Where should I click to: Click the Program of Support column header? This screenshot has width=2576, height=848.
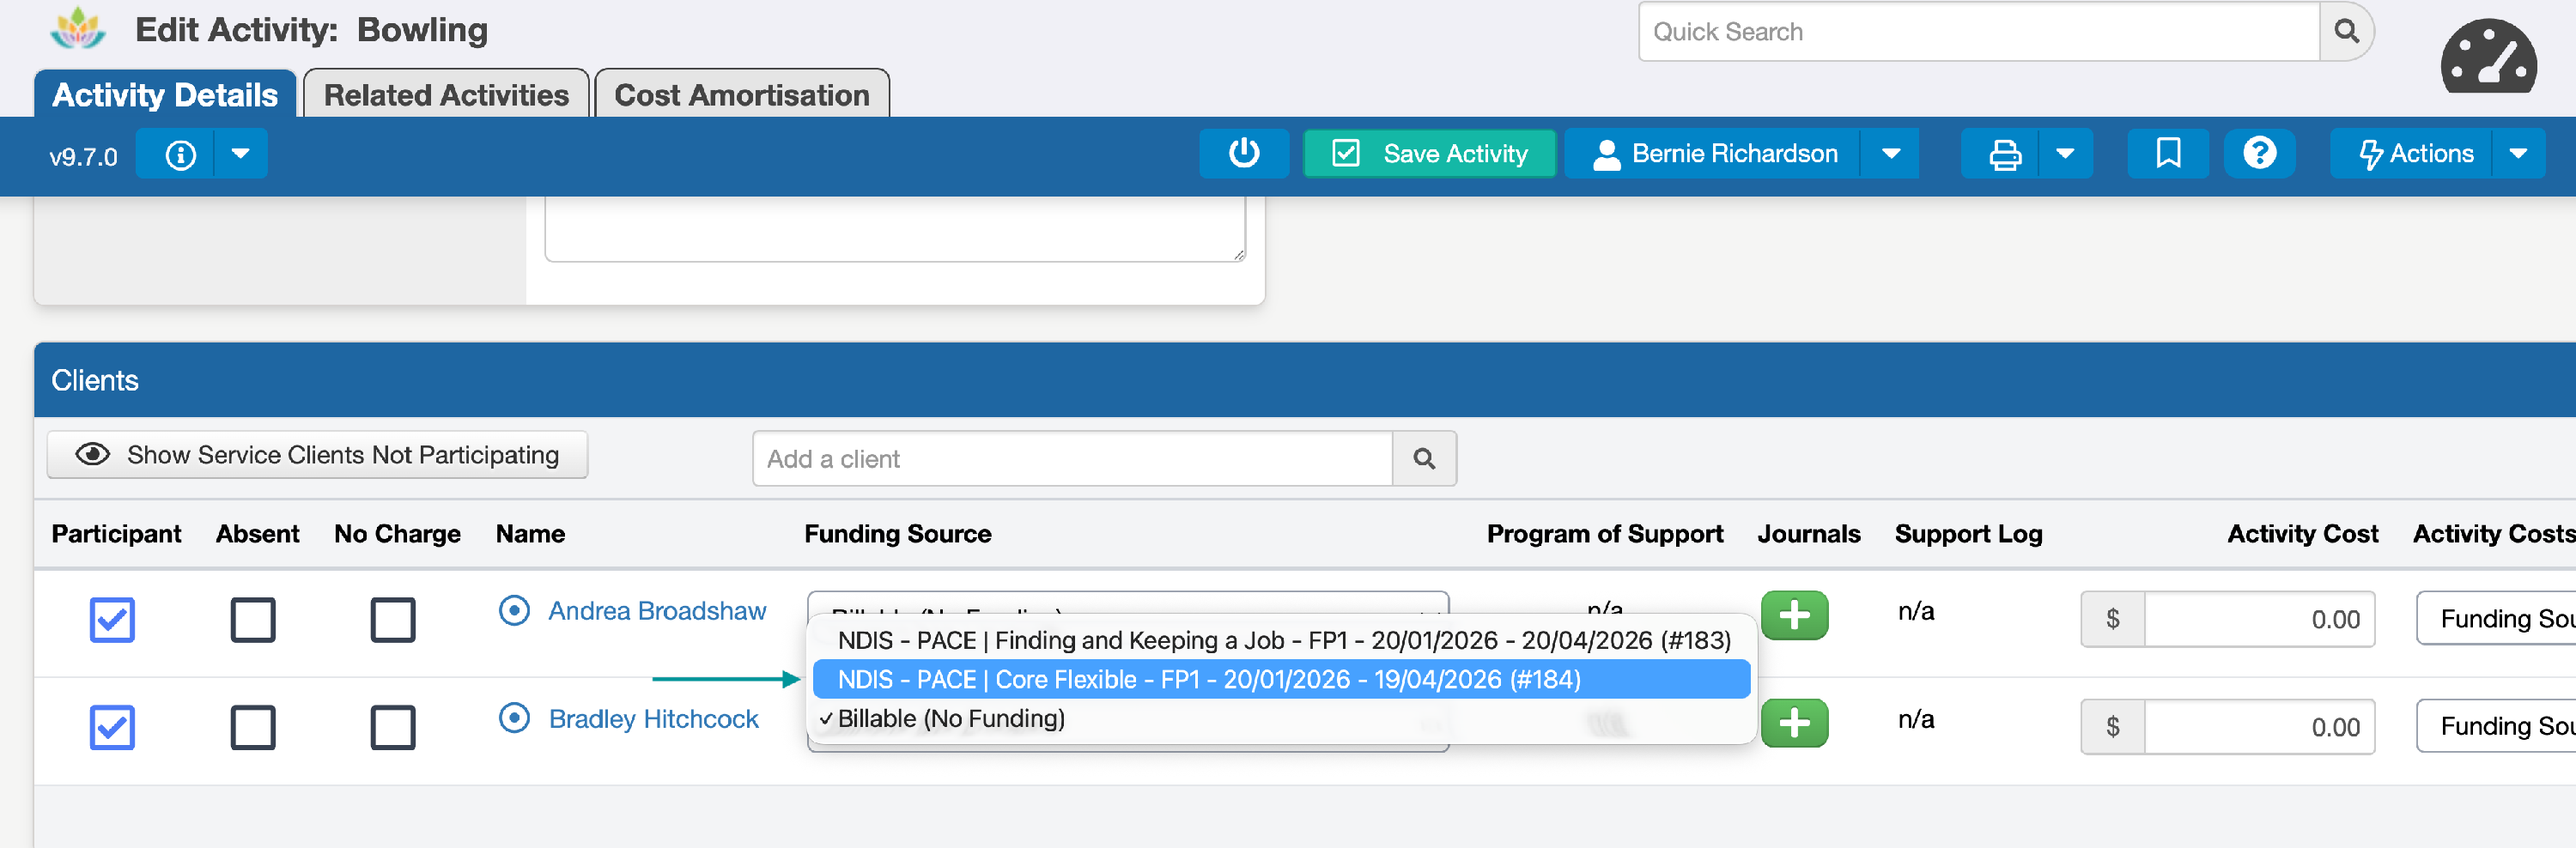[1604, 534]
